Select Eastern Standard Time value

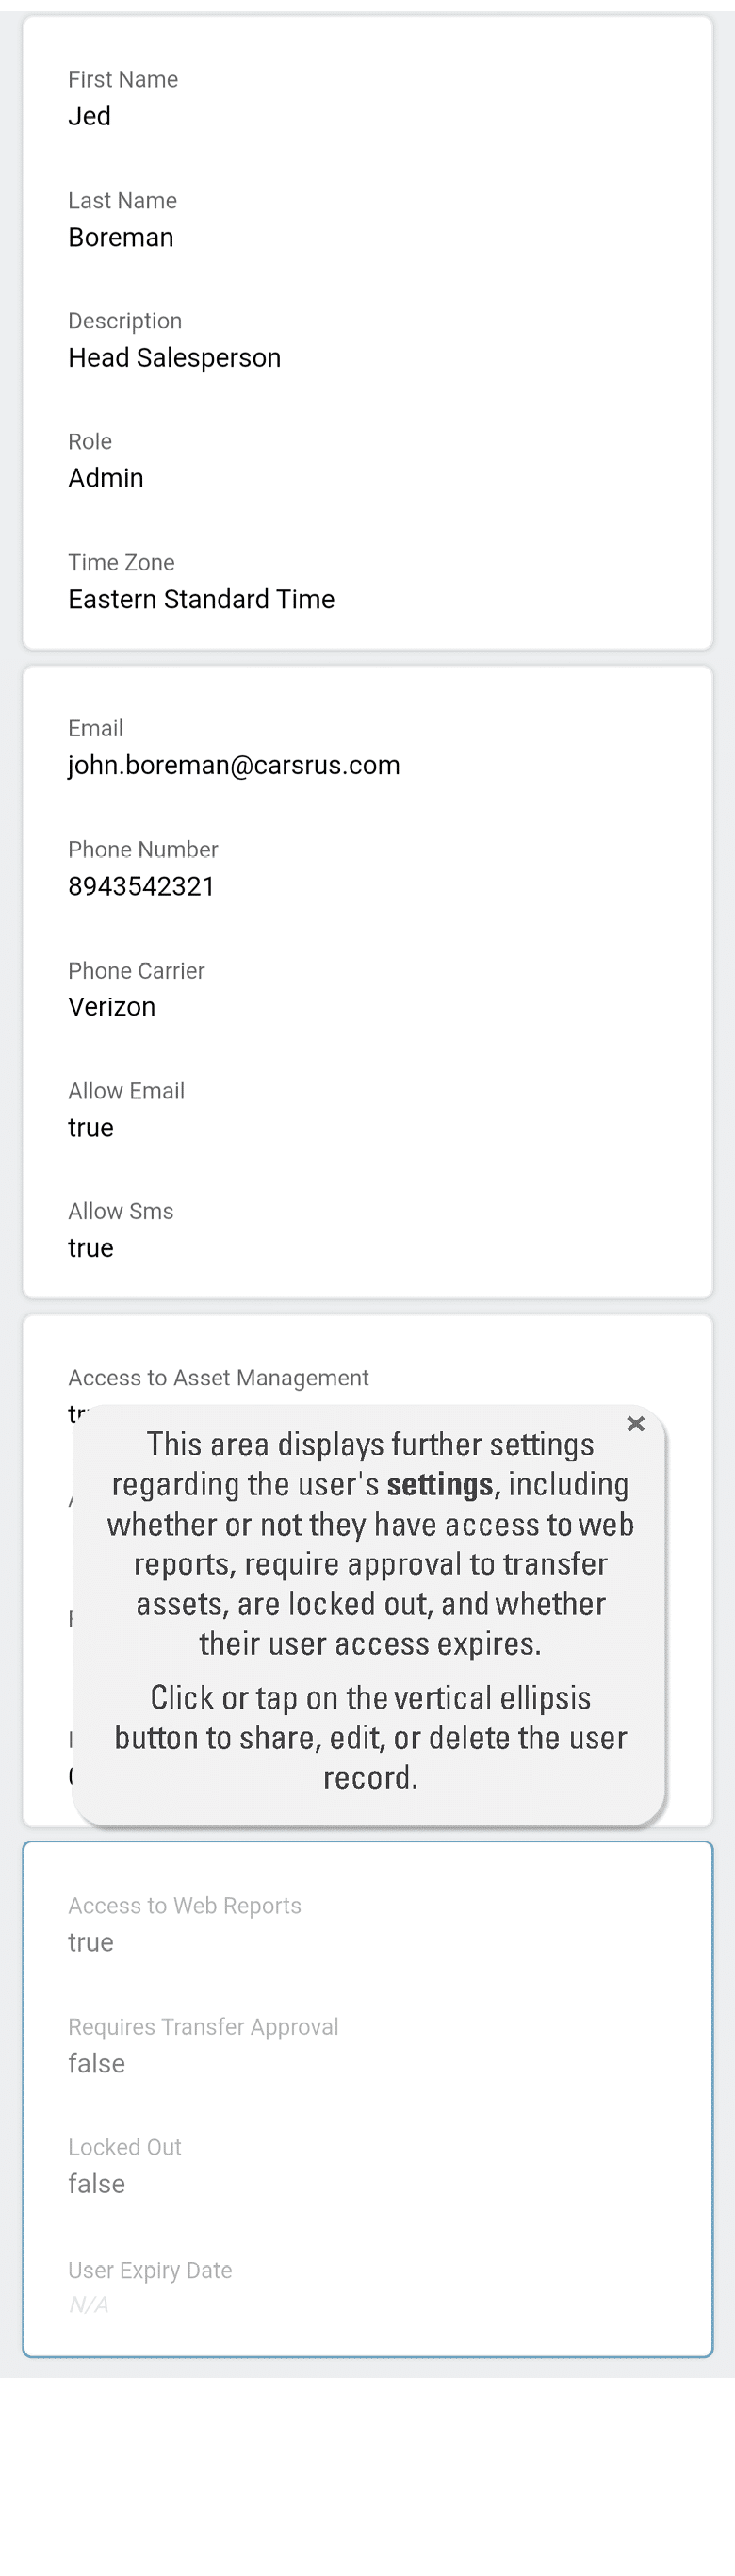point(201,599)
